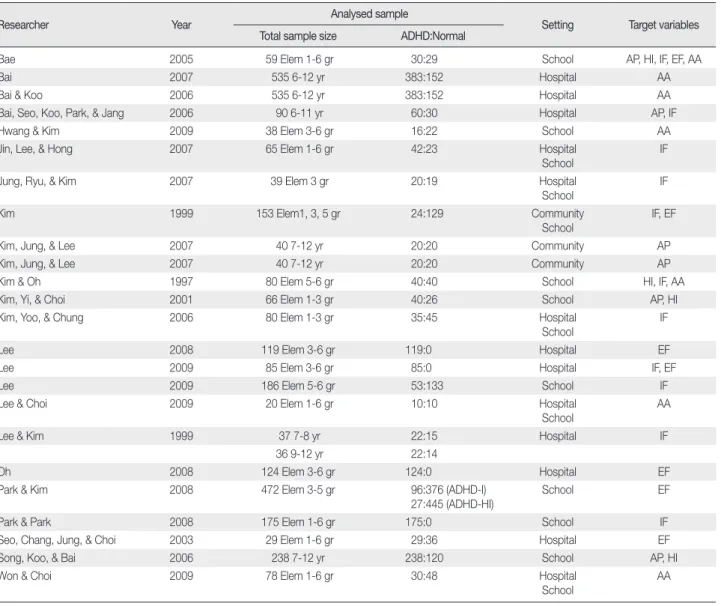Image resolution: width=721 pixels, height=606 pixels.
Task: Click the '39 Elem 3 gr' cell
Action: point(299,181)
